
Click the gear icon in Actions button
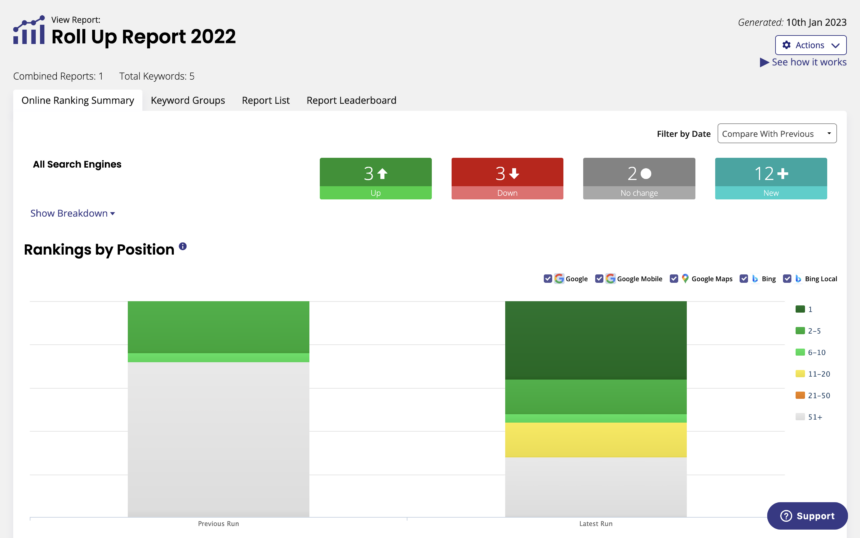point(787,45)
